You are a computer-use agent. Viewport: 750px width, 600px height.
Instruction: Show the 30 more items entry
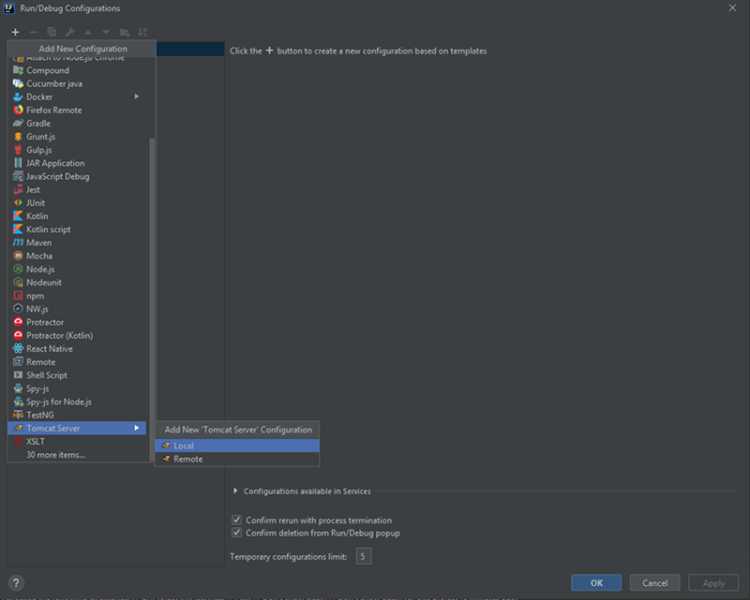[56, 455]
